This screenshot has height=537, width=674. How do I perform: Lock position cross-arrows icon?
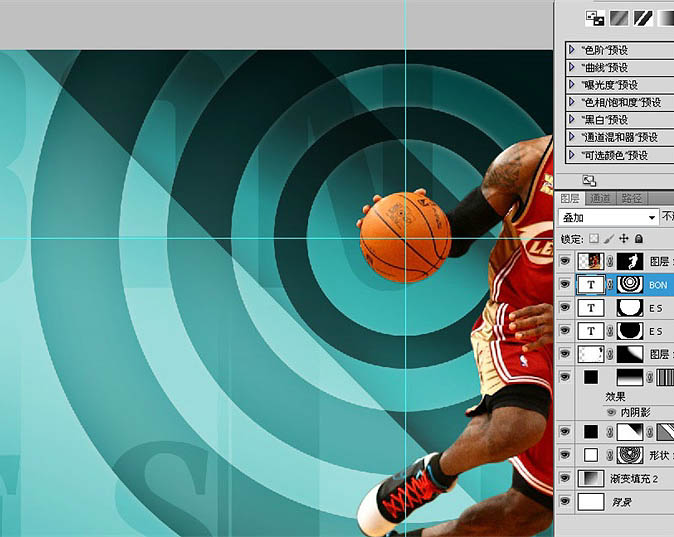pyautogui.click(x=624, y=239)
